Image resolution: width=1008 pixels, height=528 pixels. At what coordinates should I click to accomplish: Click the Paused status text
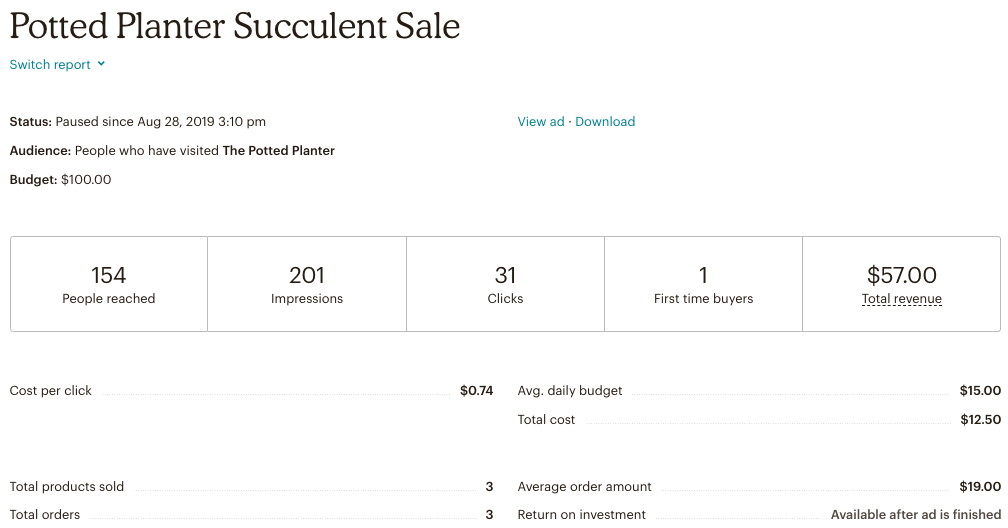pos(160,122)
